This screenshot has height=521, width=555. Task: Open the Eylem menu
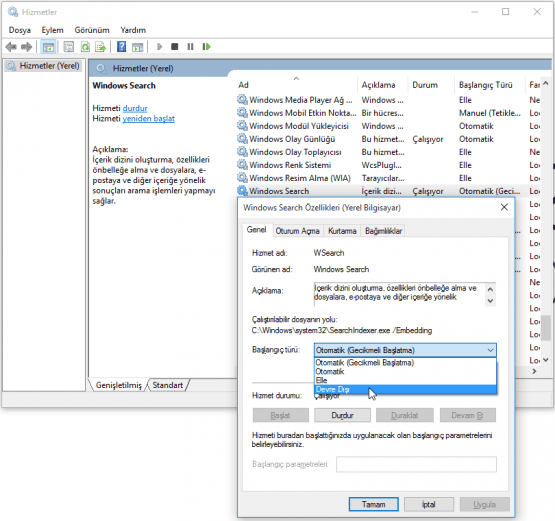tap(52, 30)
